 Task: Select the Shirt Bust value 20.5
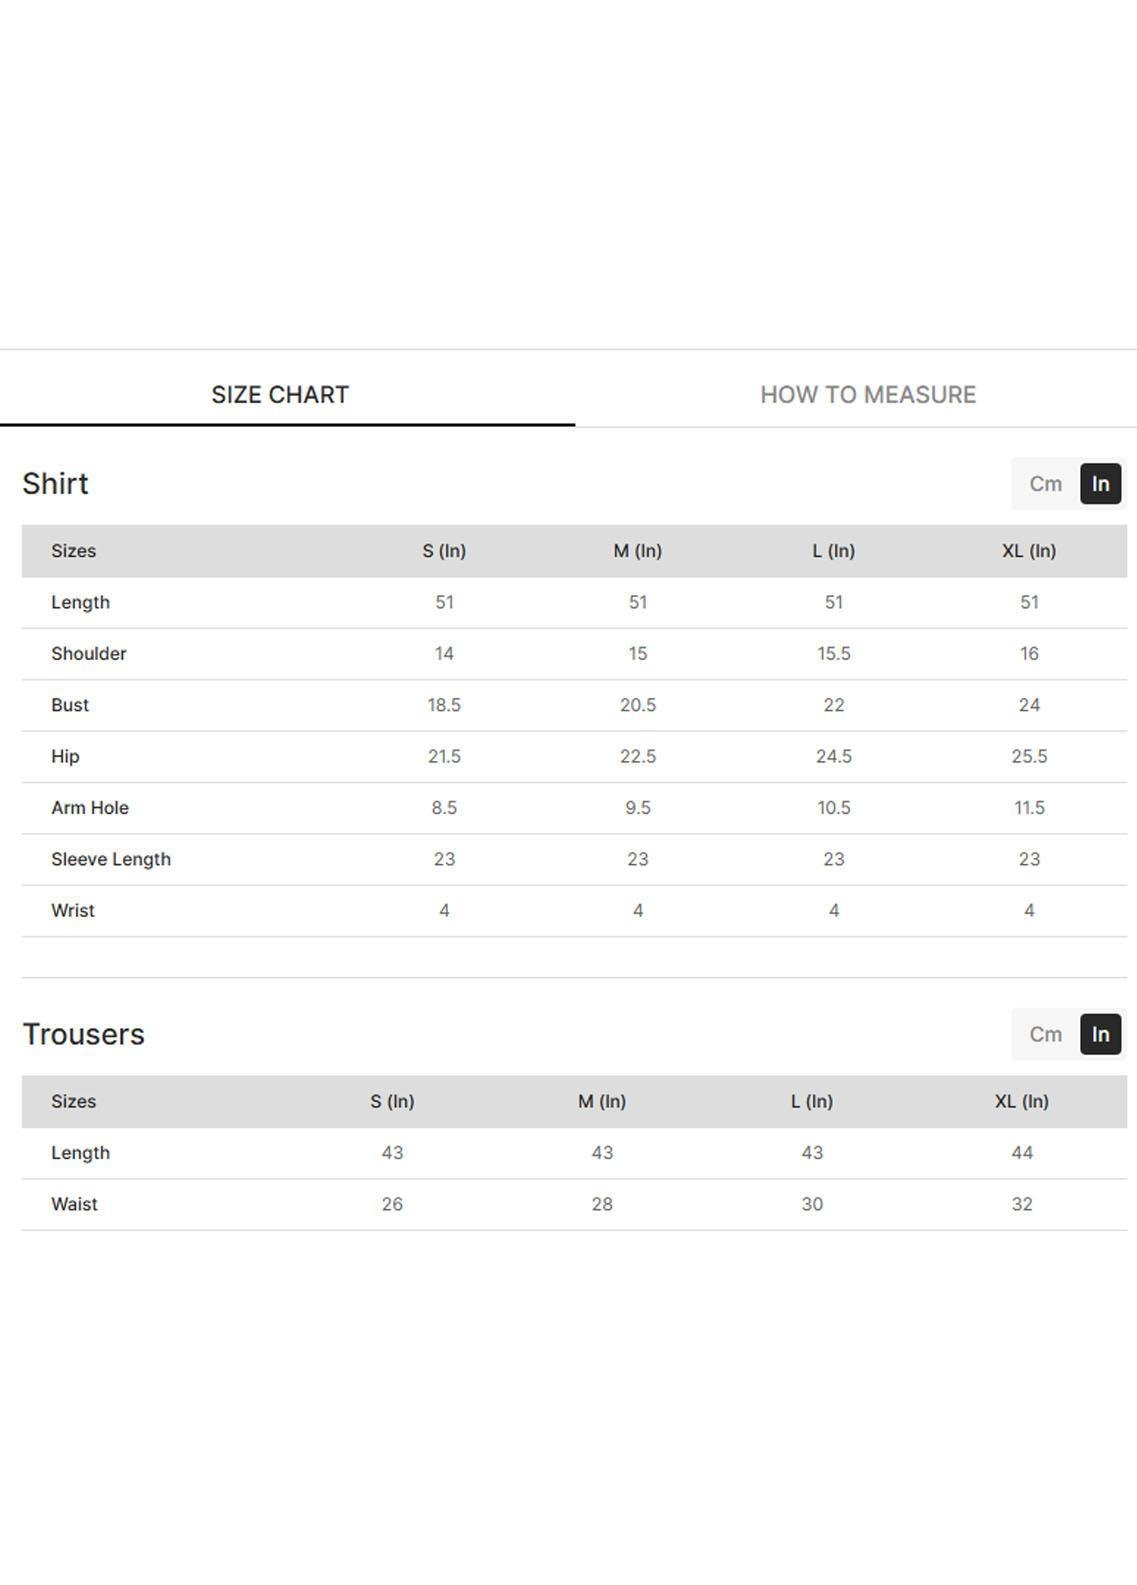(x=638, y=705)
